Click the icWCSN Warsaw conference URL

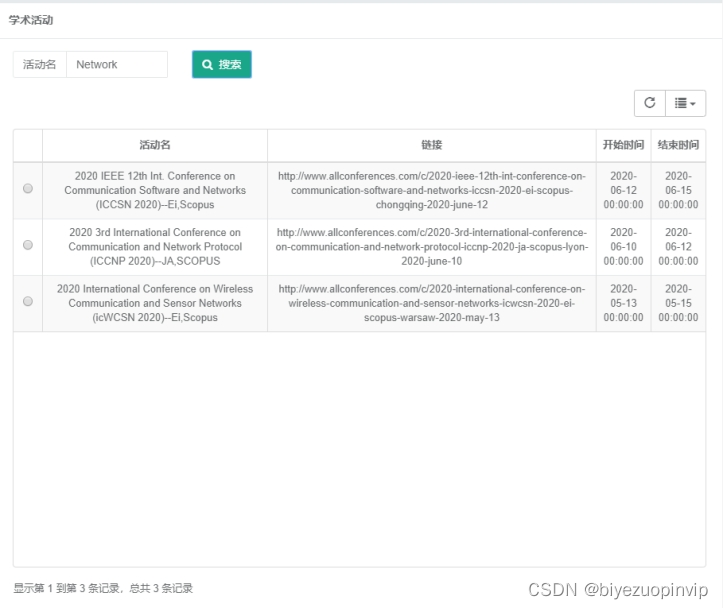432,303
